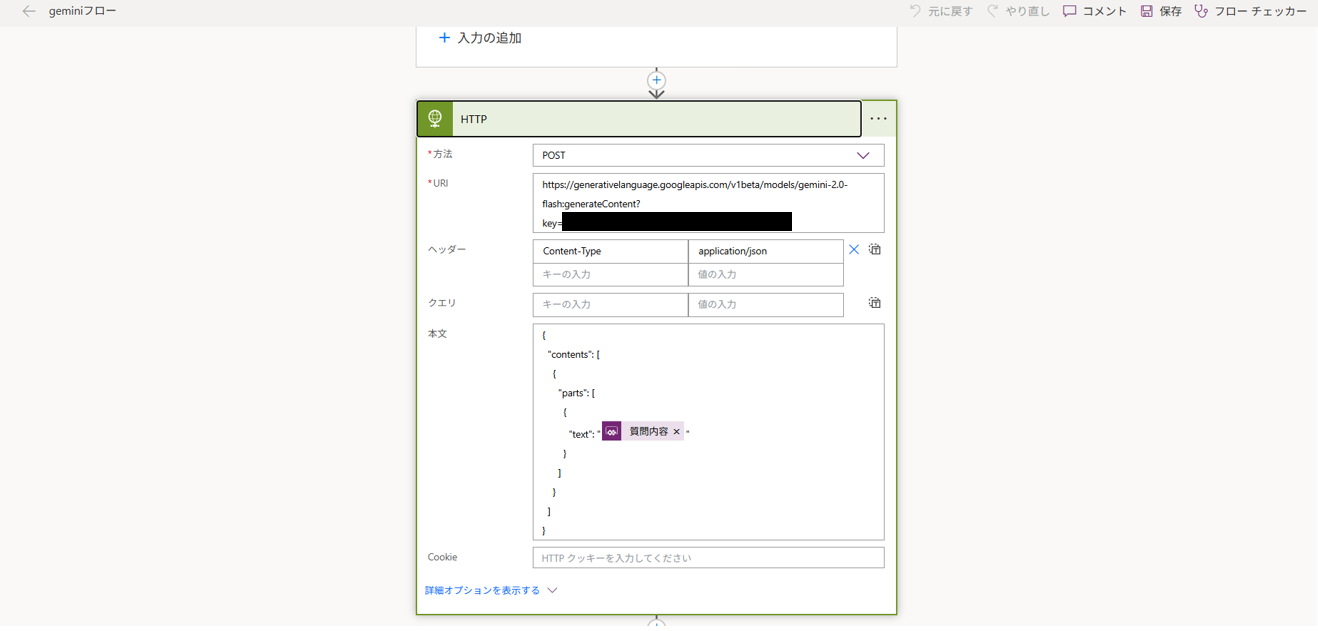Open the 方法 POST dropdown
Image resolution: width=1318 pixels, height=631 pixels.
pyautogui.click(x=708, y=155)
